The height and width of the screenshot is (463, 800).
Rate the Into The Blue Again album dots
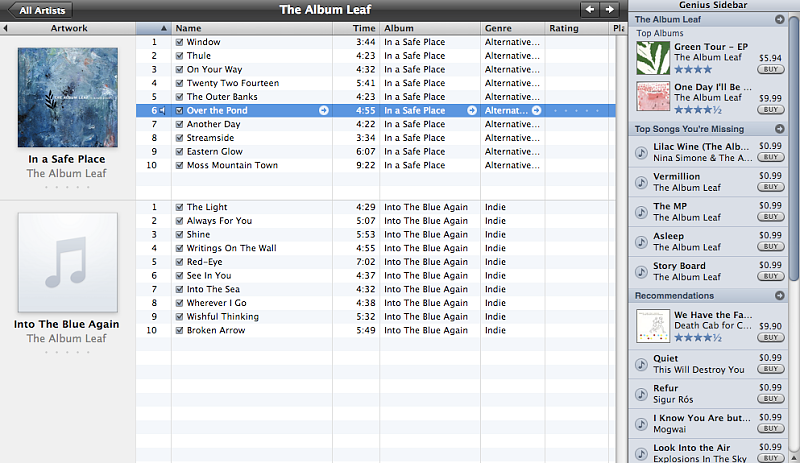click(67, 352)
